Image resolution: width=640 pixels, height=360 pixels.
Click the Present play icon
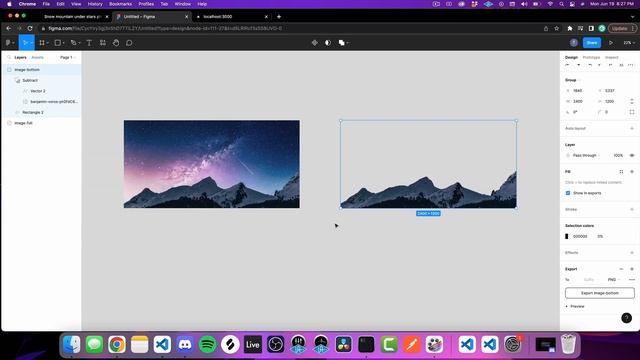click(611, 42)
